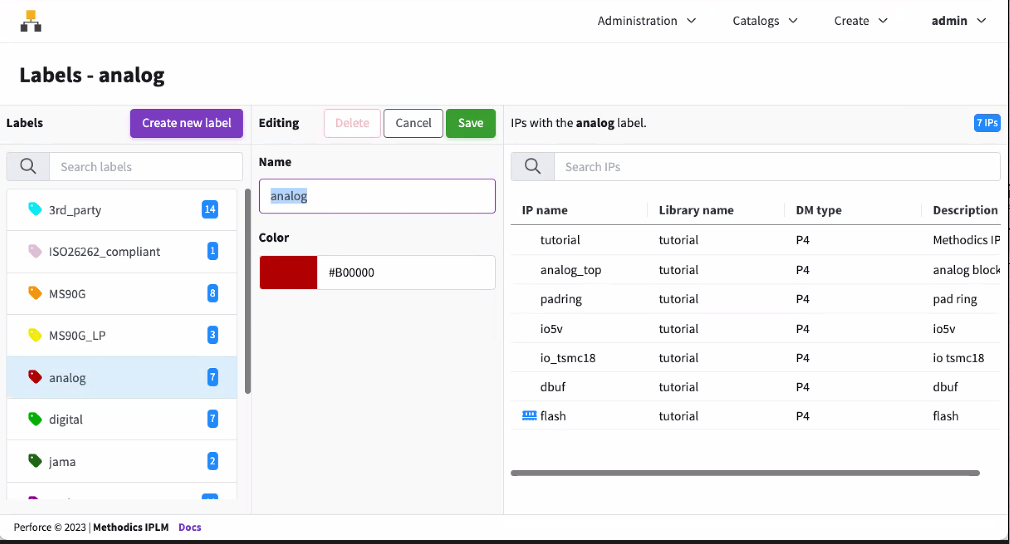Expand the Catalogs dropdown menu
This screenshot has height=544, width=1010.
click(765, 21)
